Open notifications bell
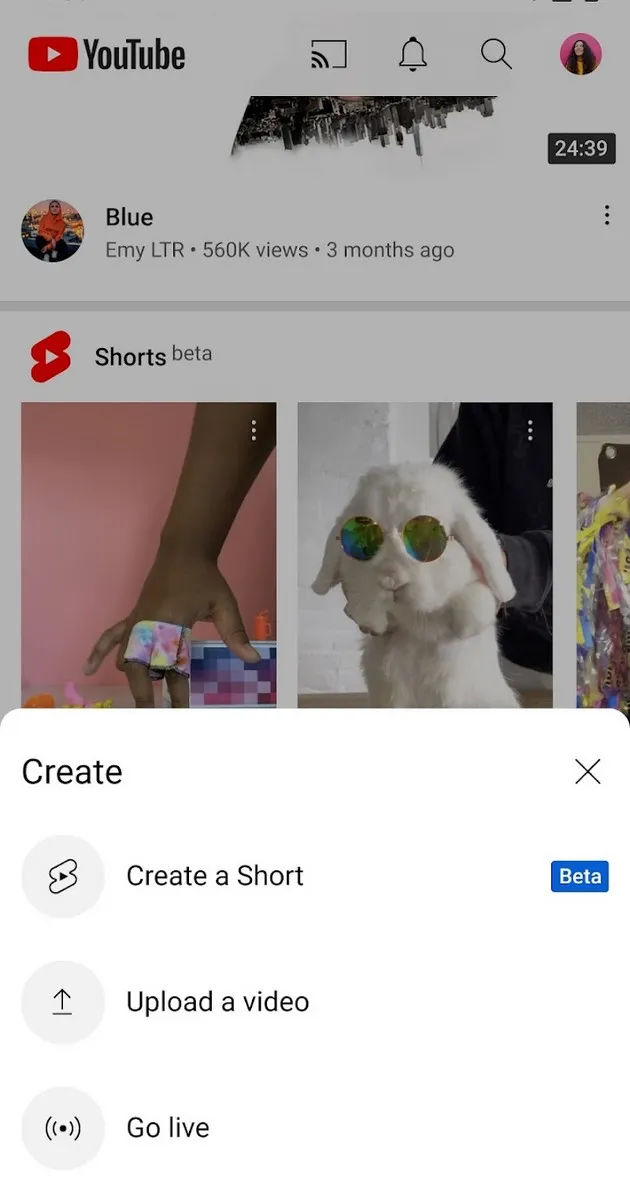The image size is (630, 1200). [412, 54]
